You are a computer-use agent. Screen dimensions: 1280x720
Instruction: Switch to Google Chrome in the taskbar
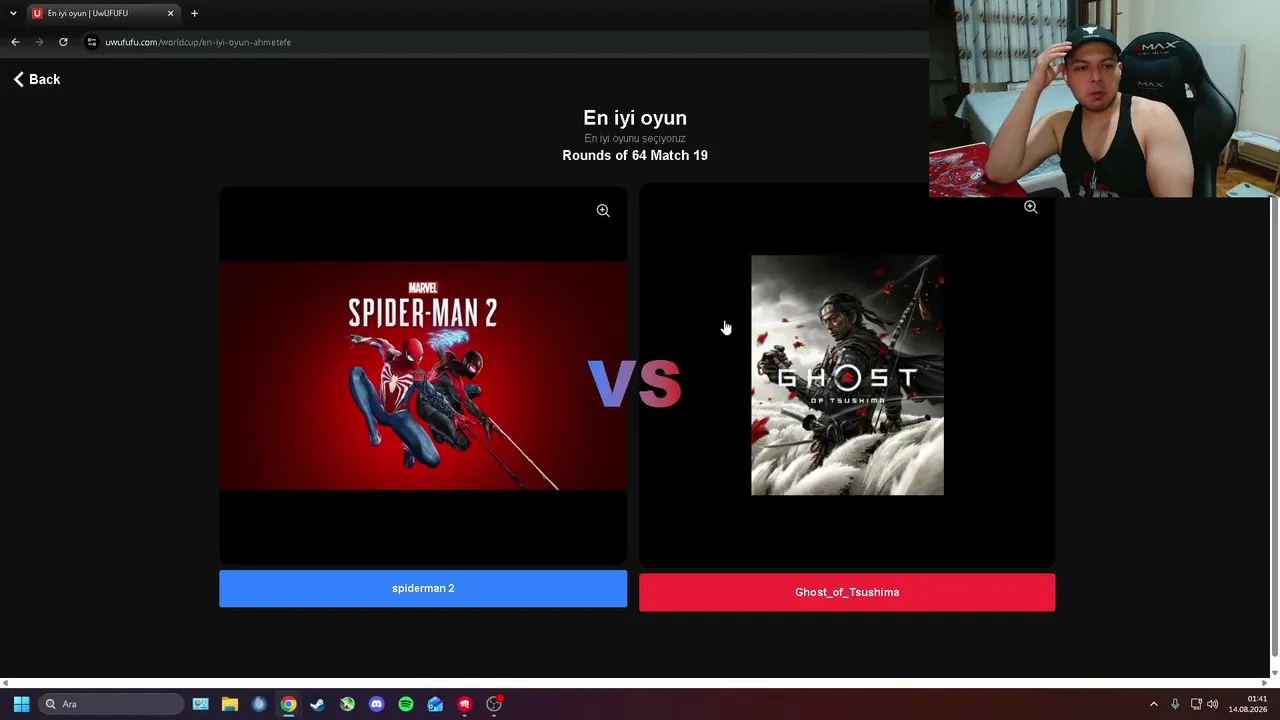pos(288,704)
